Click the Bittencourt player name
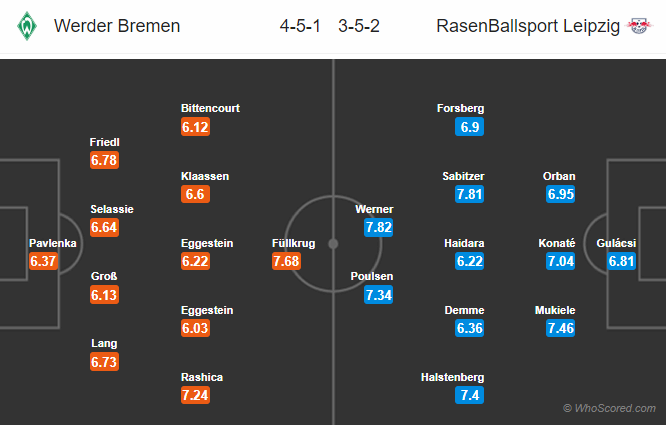 pos(210,108)
